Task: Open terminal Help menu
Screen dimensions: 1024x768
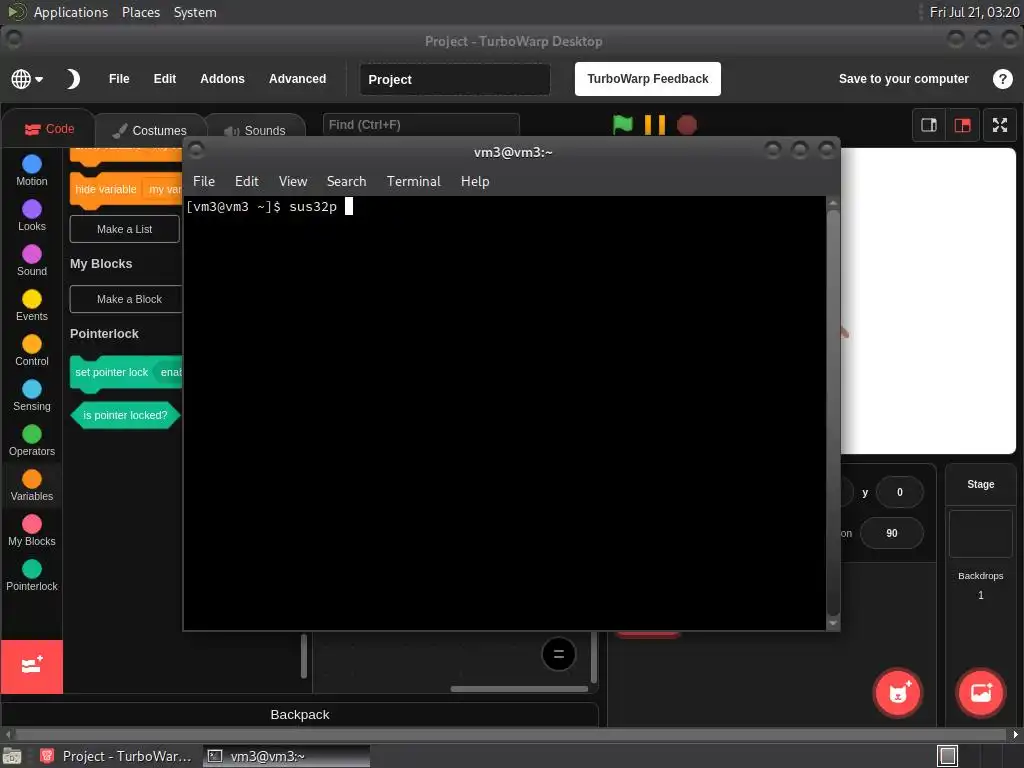Action: pyautogui.click(x=475, y=182)
